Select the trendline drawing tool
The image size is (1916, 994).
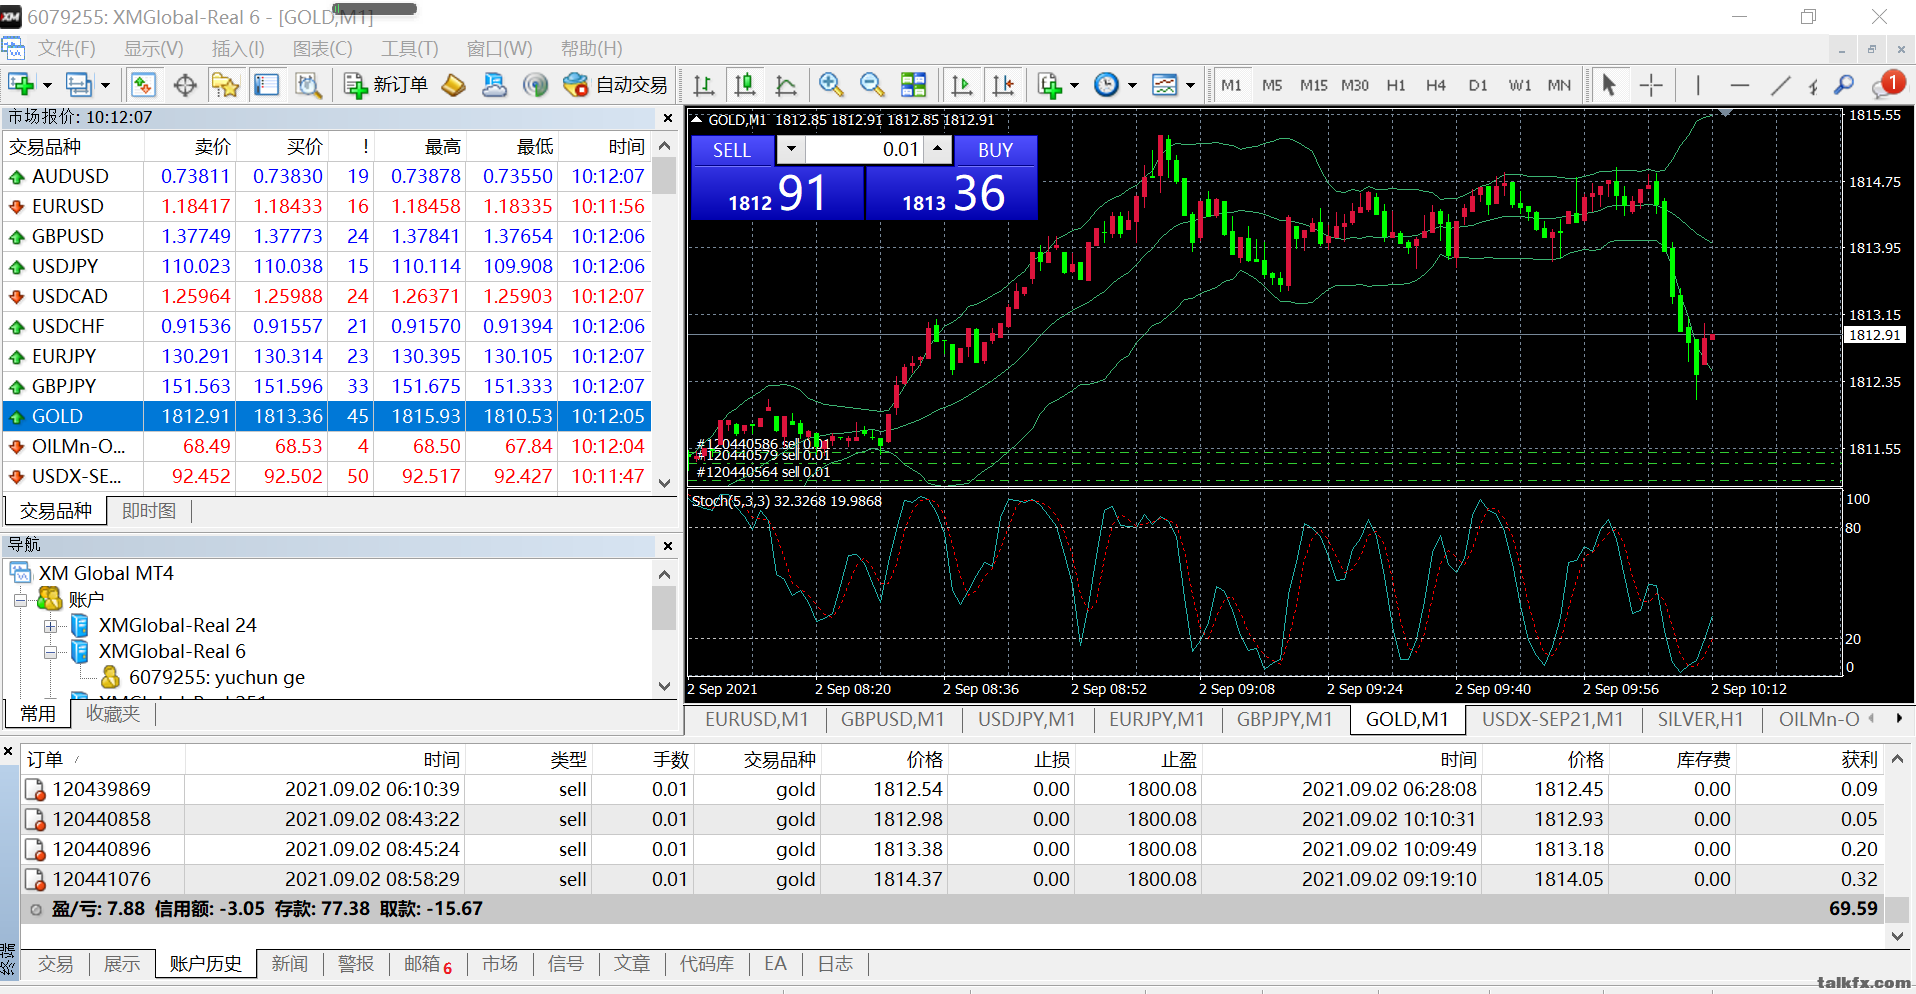point(1781,85)
